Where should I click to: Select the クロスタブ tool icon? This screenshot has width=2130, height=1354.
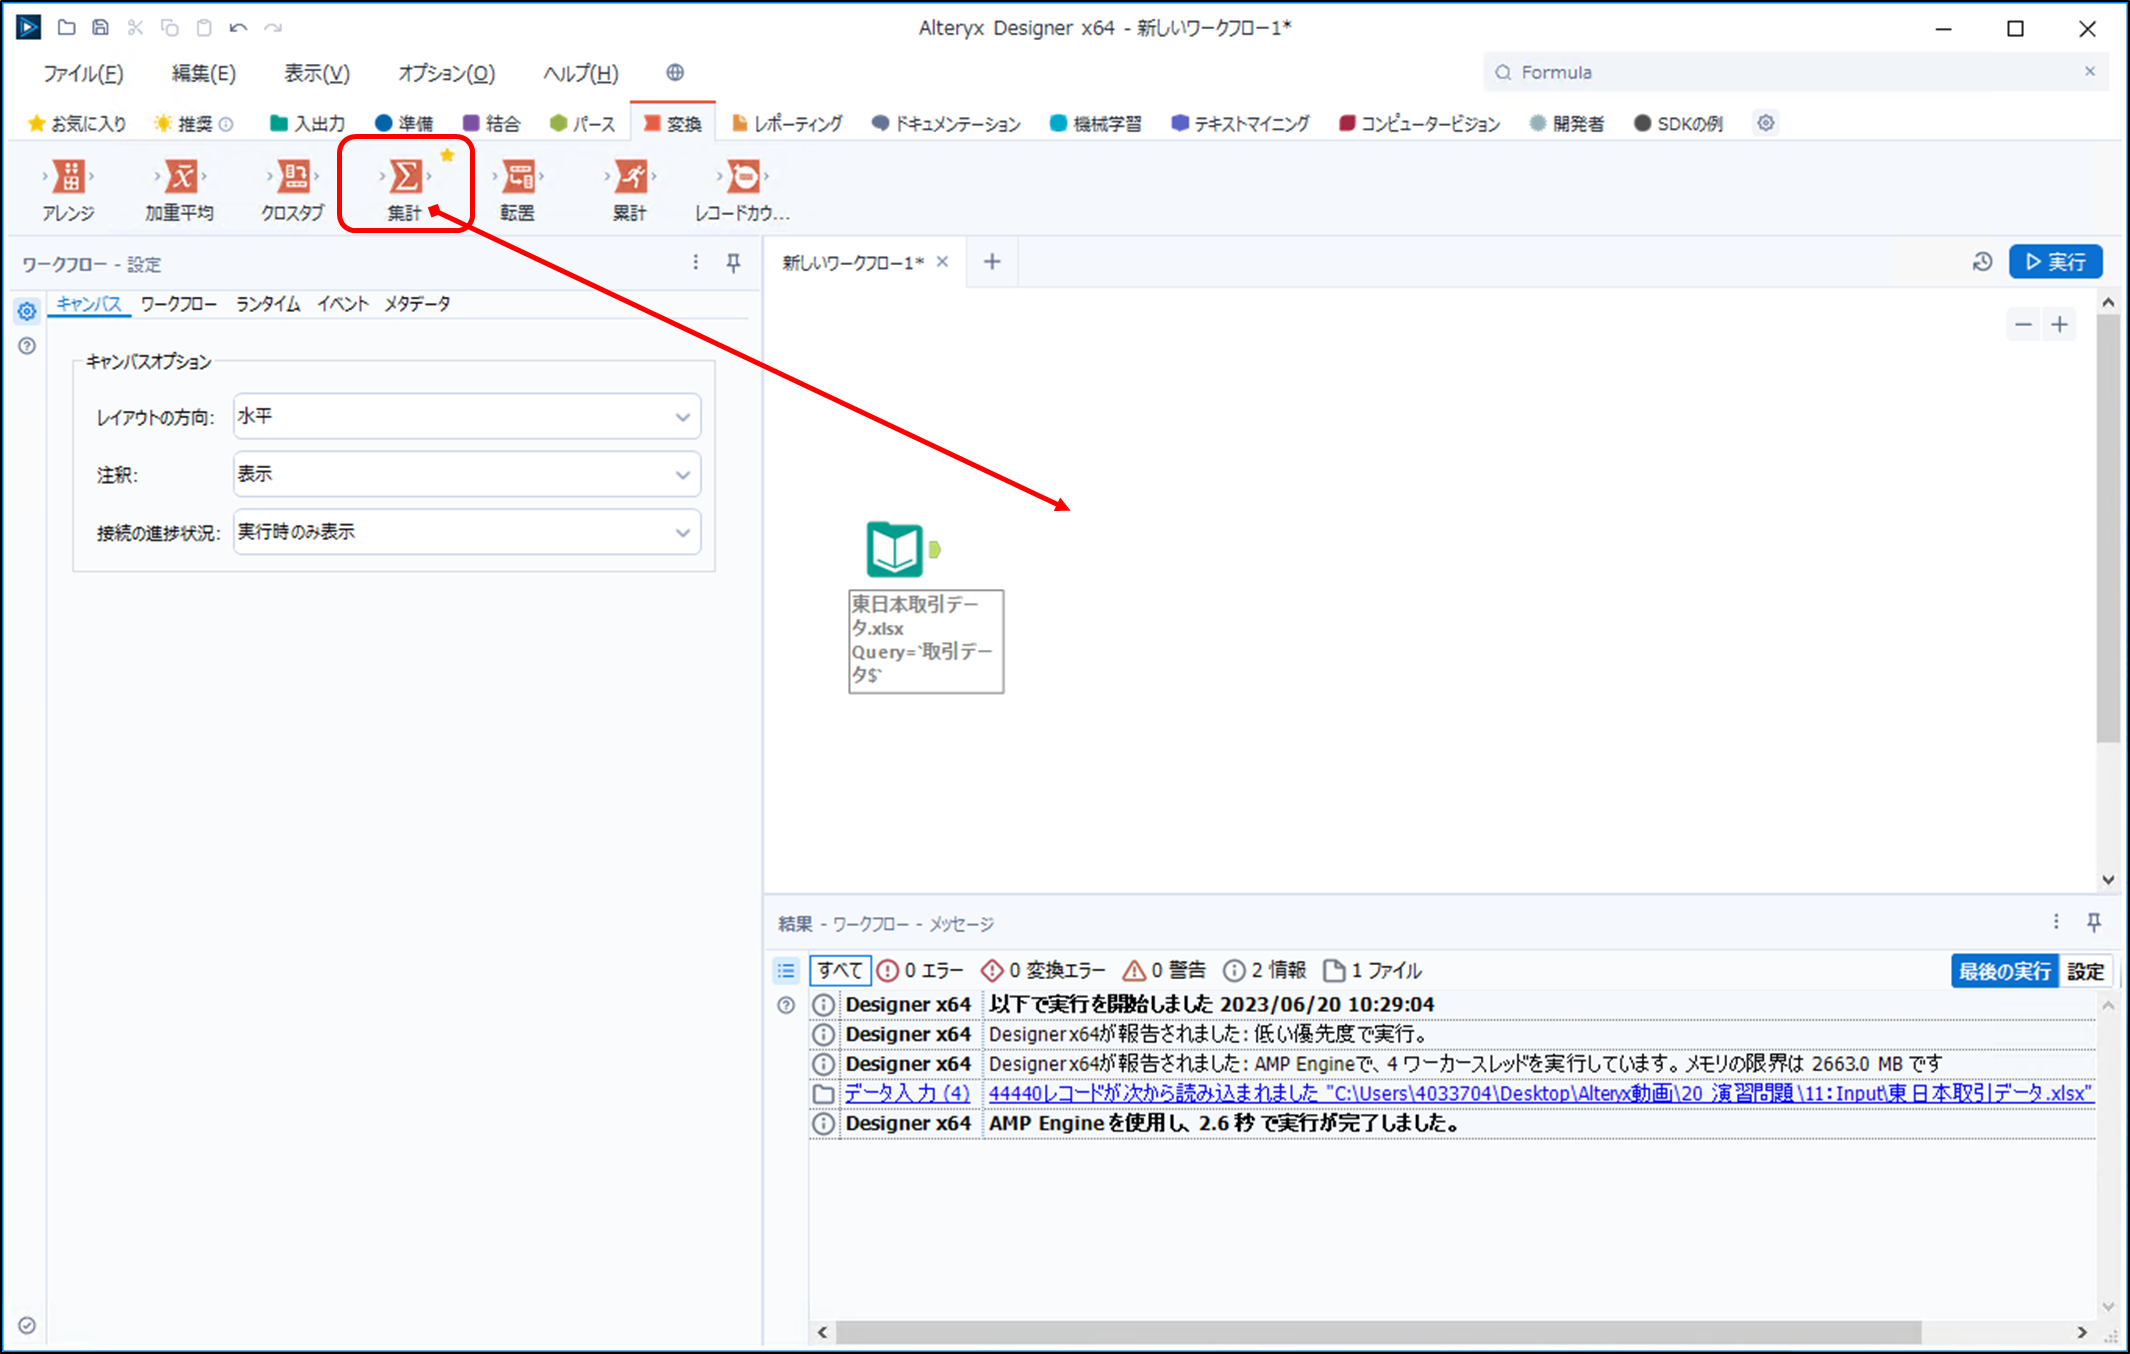tap(293, 177)
